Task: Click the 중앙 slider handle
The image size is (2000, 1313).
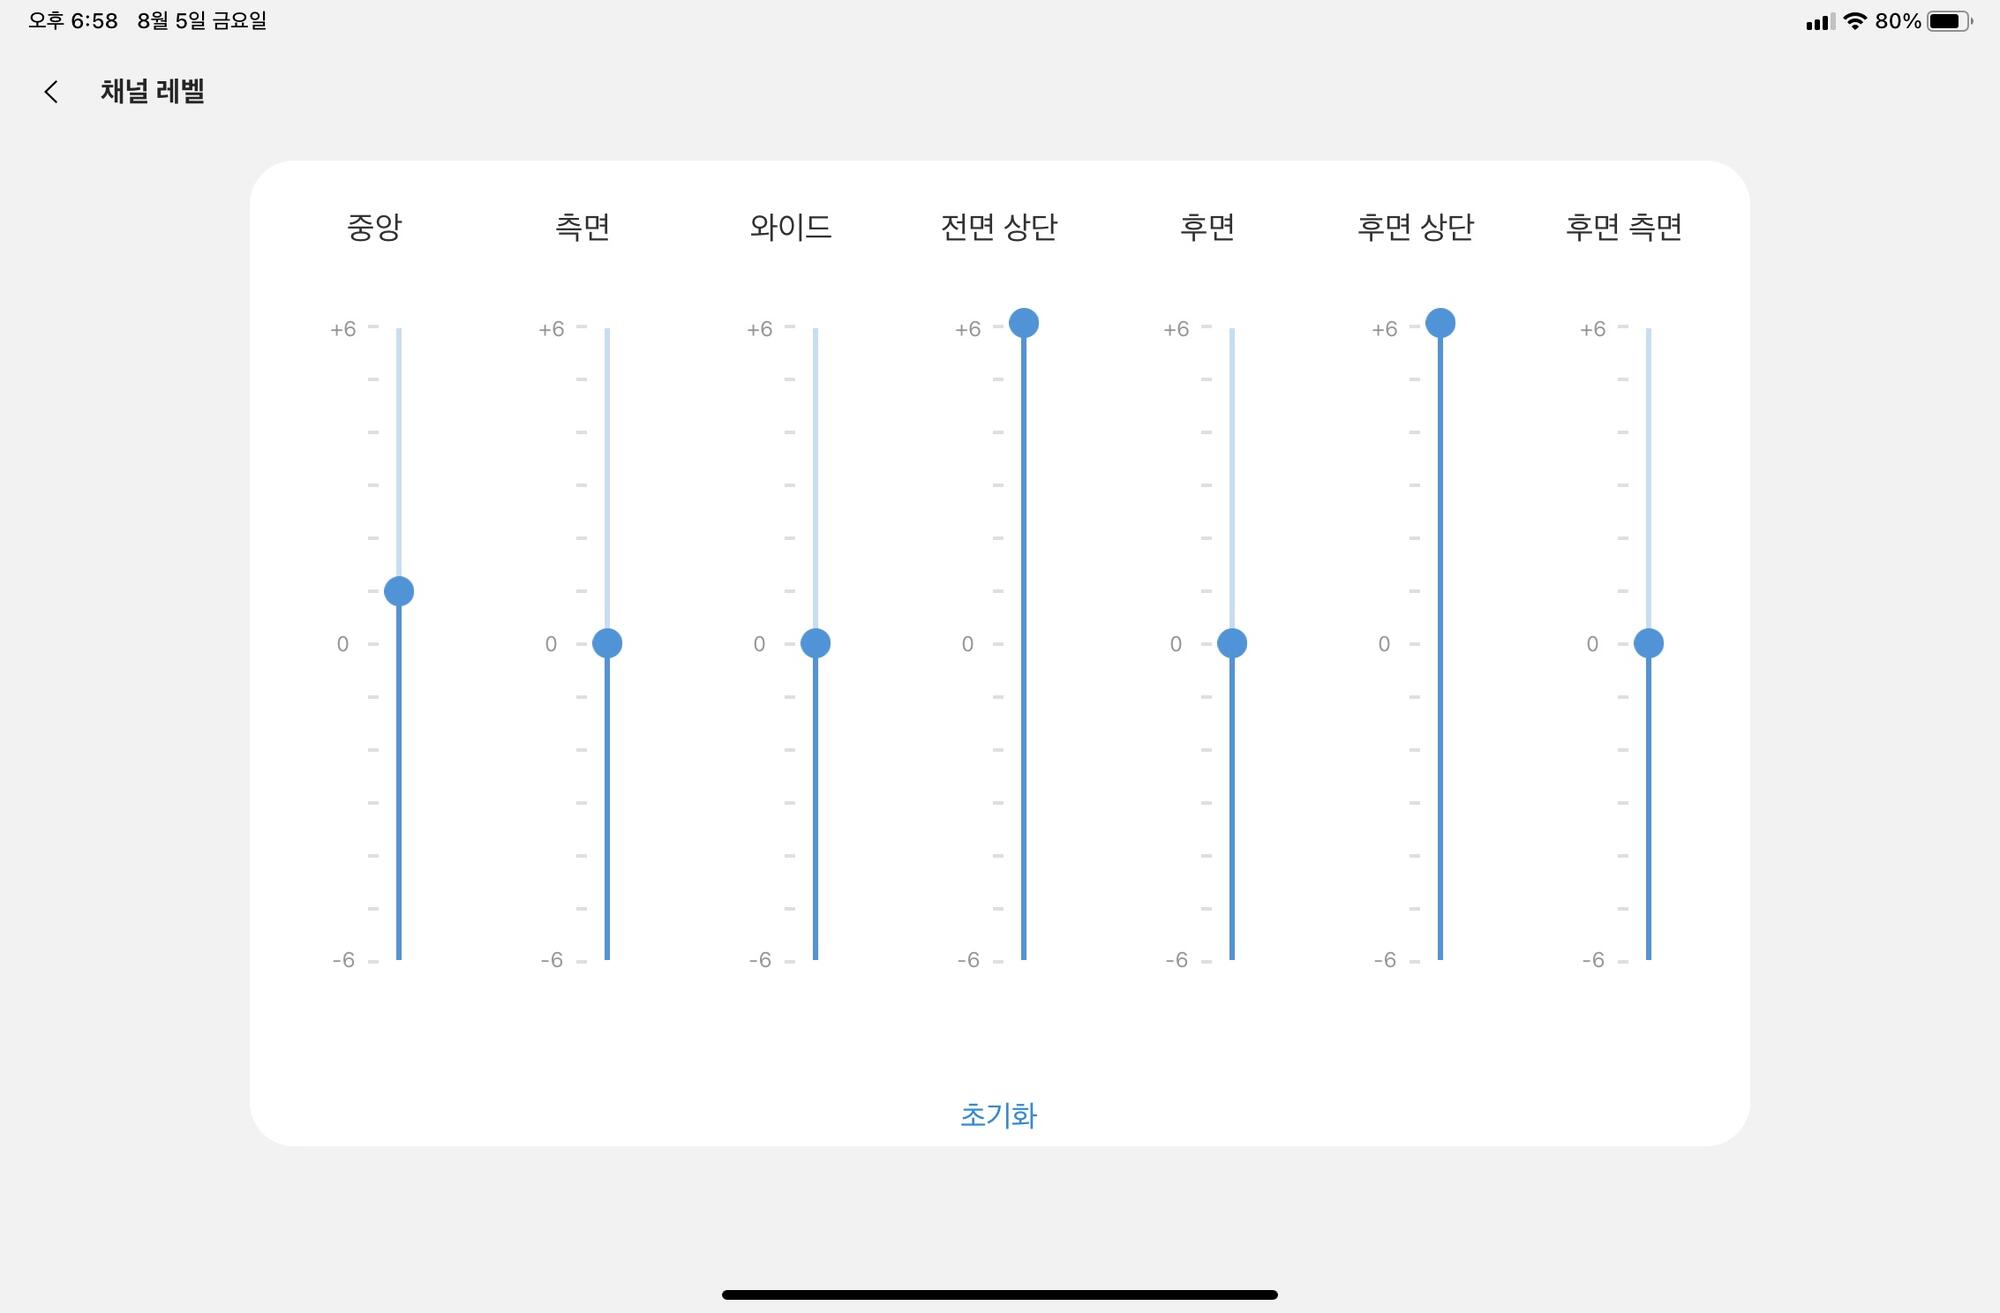Action: click(399, 591)
